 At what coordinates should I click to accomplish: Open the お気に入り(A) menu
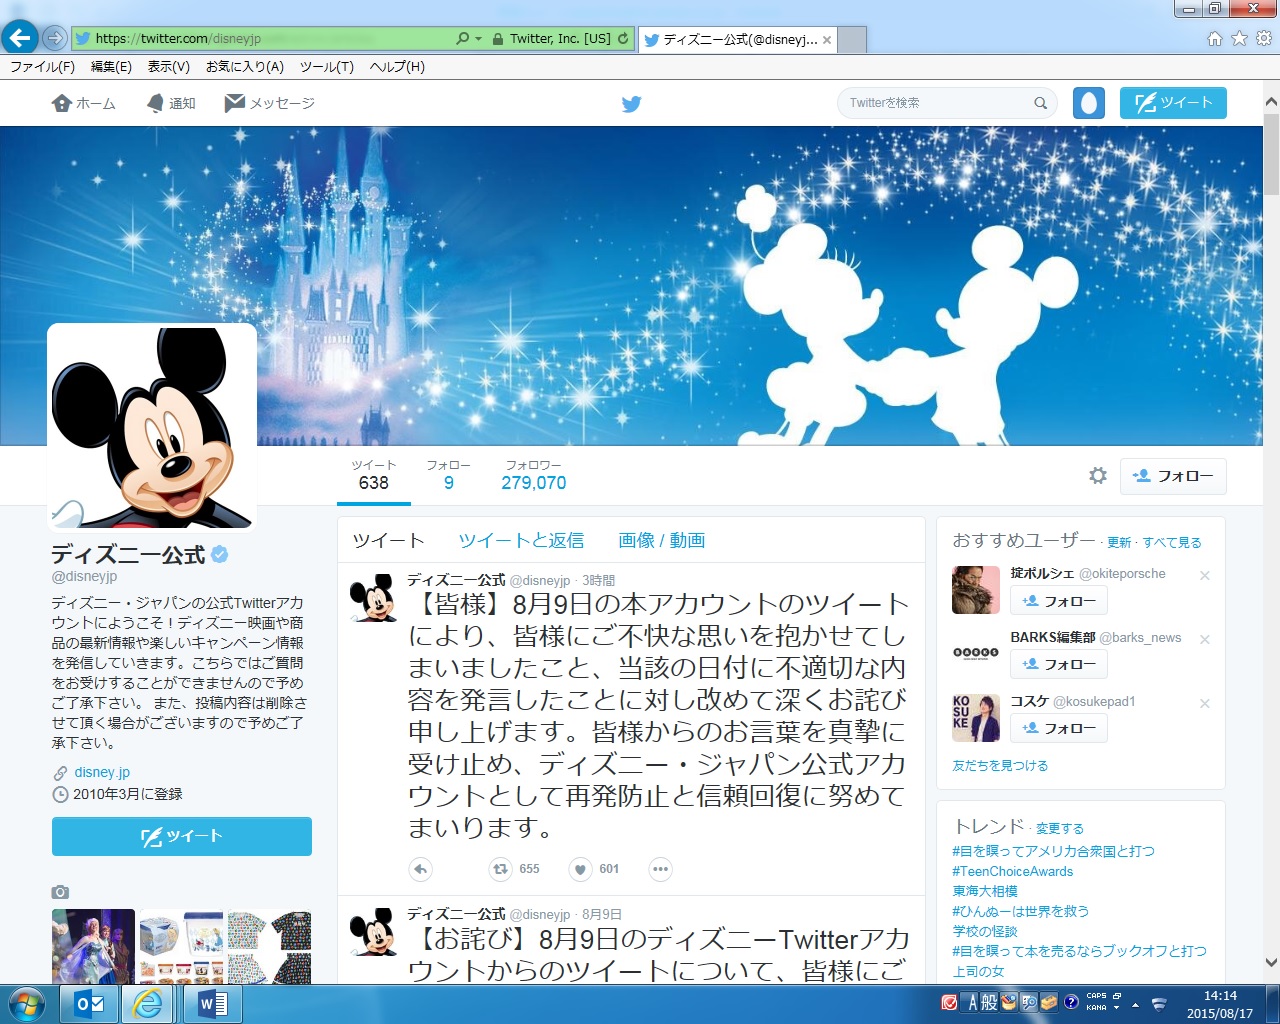[244, 67]
